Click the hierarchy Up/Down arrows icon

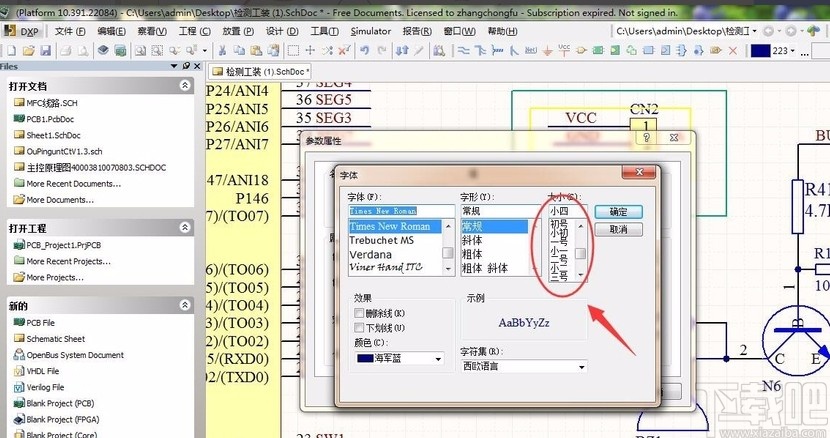[x=402, y=51]
